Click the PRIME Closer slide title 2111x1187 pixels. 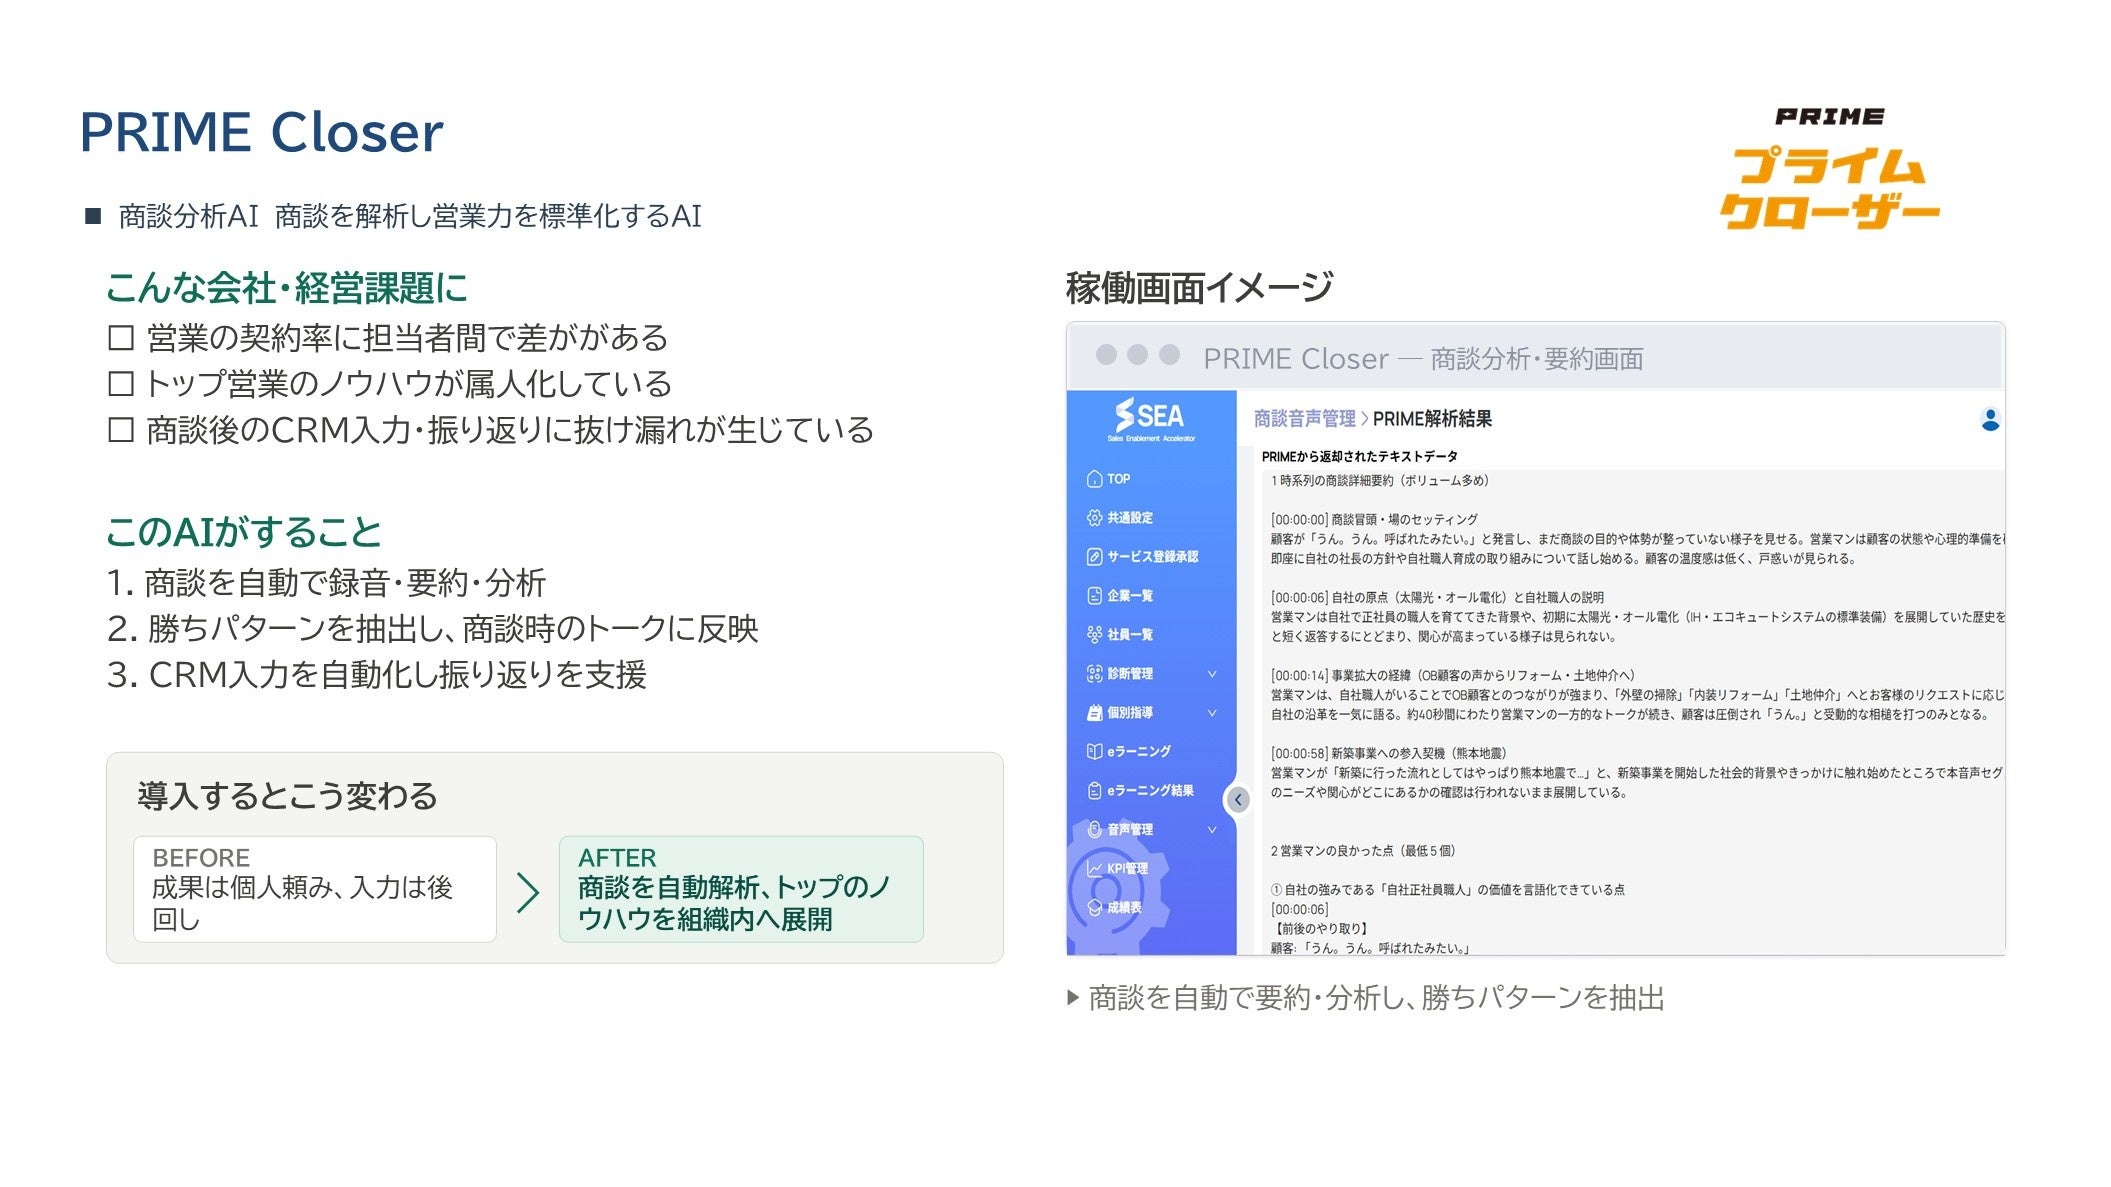coord(261,132)
